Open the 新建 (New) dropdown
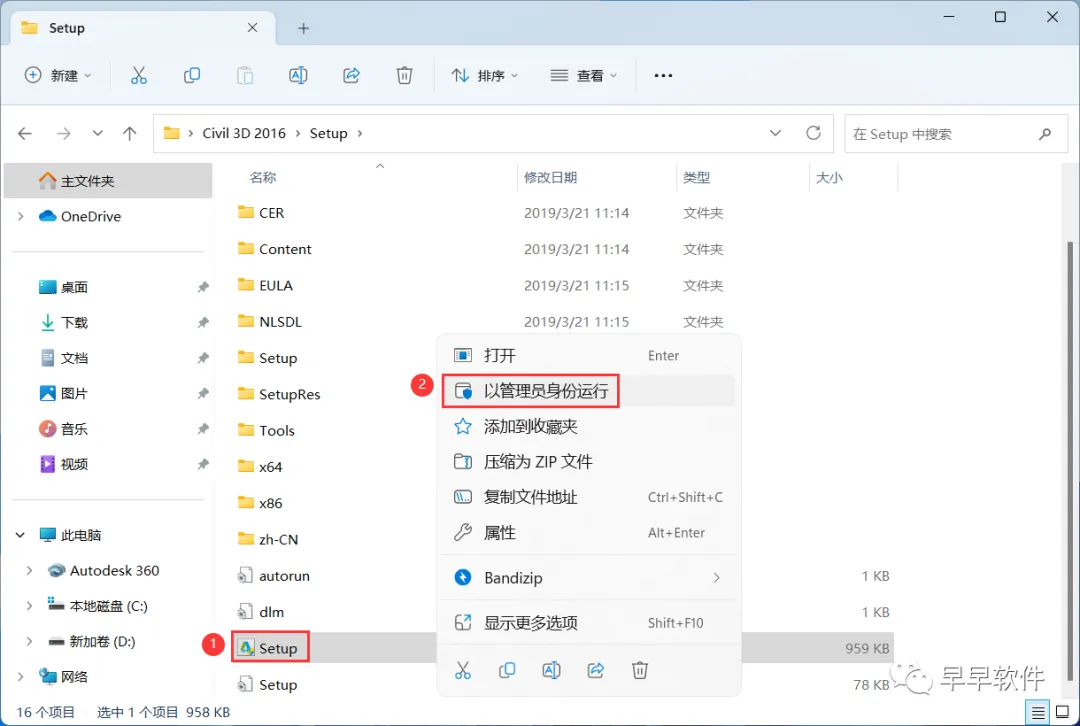Image resolution: width=1080 pixels, height=726 pixels. coord(58,75)
